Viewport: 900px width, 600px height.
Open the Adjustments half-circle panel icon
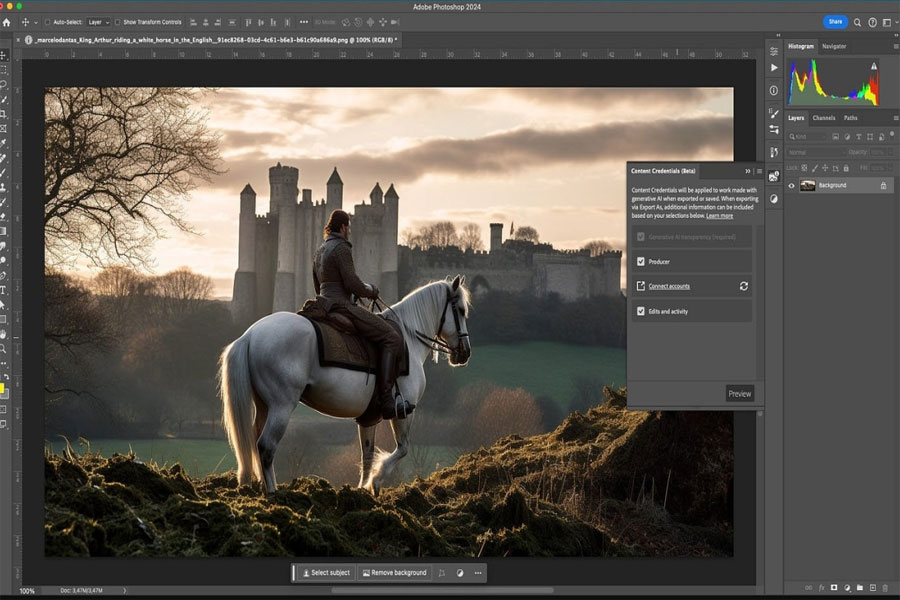[774, 199]
